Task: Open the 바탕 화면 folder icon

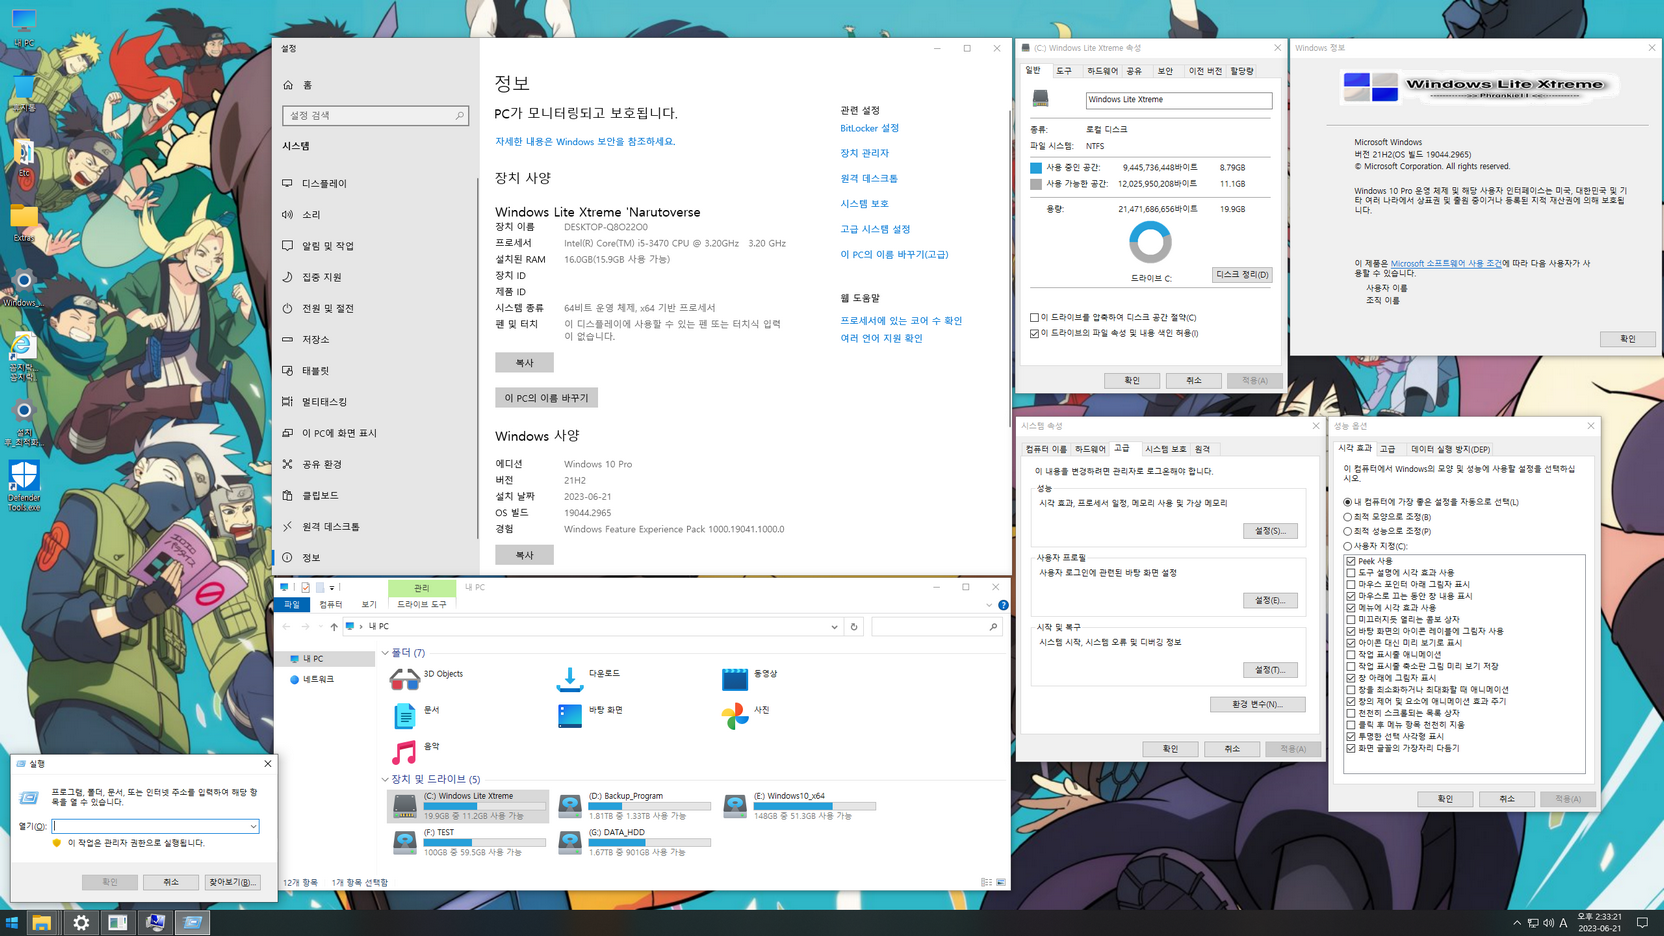Action: (x=569, y=716)
